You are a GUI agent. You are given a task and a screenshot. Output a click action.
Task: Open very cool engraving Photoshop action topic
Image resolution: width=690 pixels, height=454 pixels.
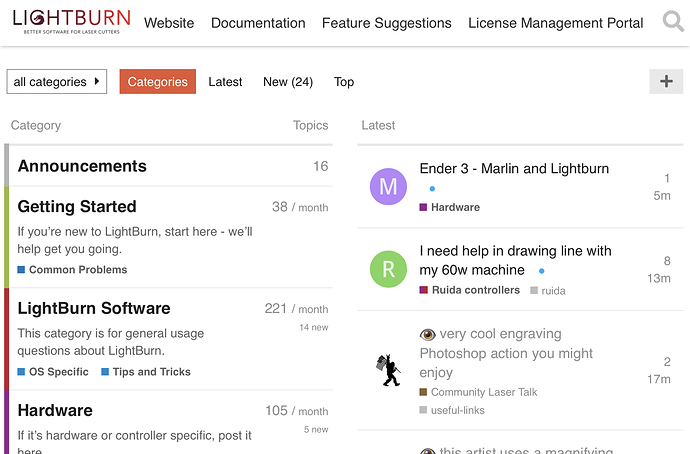506,353
